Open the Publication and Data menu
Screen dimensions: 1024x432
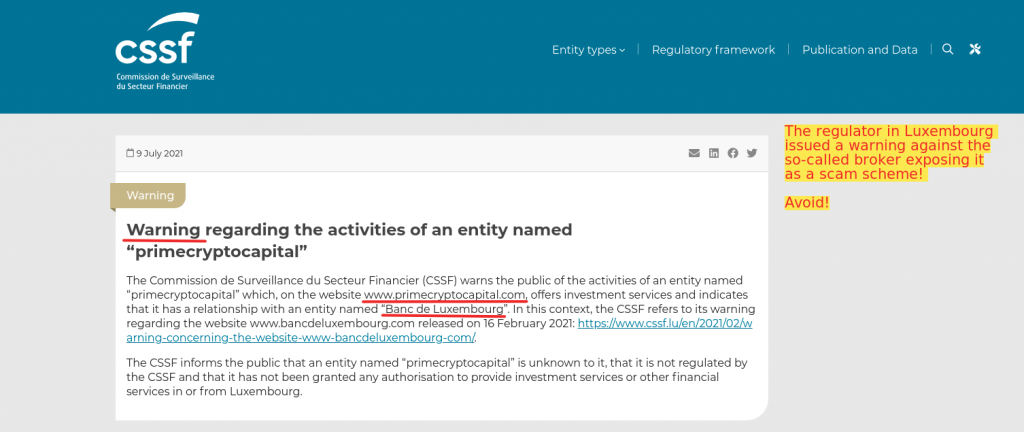pos(859,50)
